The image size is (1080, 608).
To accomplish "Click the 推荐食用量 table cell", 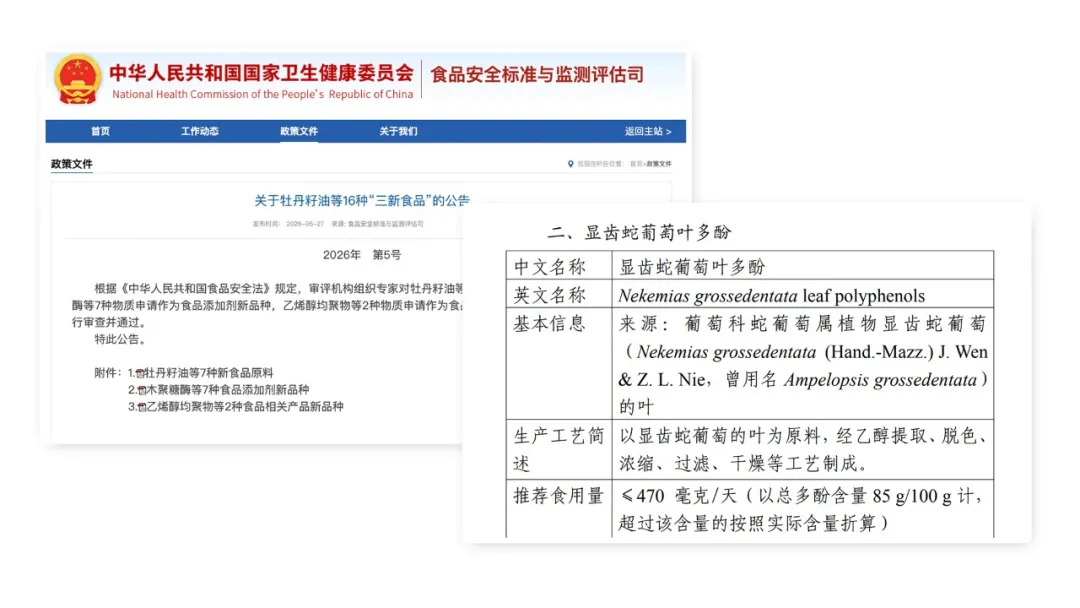I will click(559, 508).
